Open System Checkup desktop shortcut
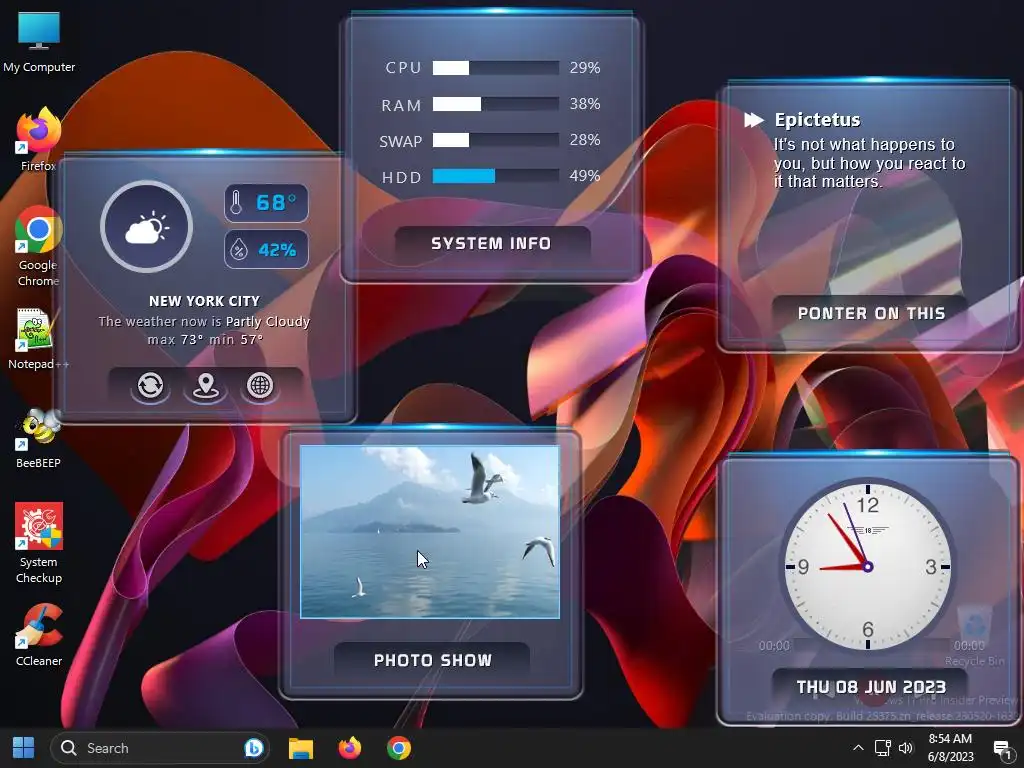Image resolution: width=1024 pixels, height=768 pixels. point(39,544)
